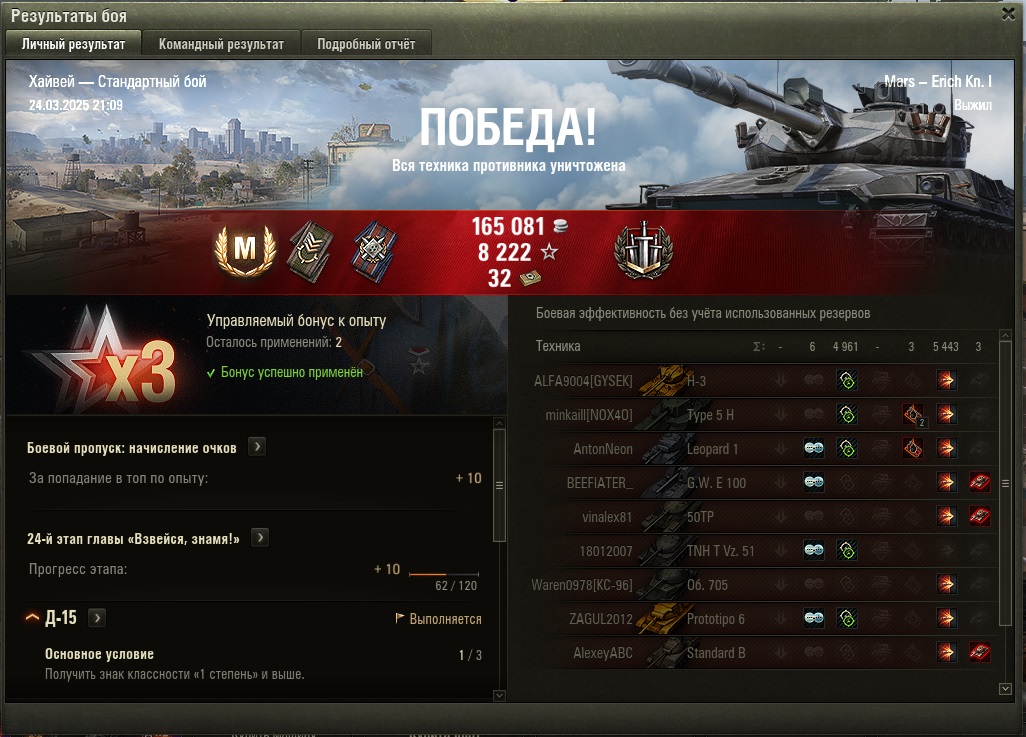This screenshot has height=737, width=1026.
Task: Click the Mastery badge "M" medal icon
Action: [245, 251]
